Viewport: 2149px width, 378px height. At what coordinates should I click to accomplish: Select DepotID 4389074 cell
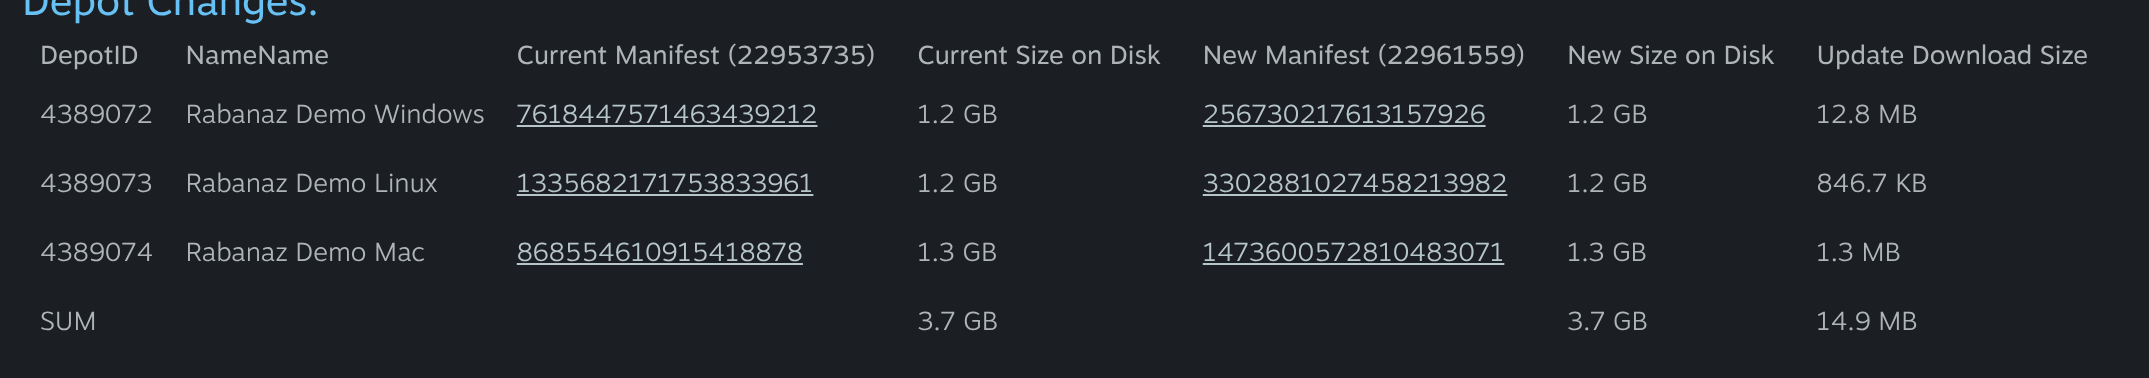[x=96, y=252]
